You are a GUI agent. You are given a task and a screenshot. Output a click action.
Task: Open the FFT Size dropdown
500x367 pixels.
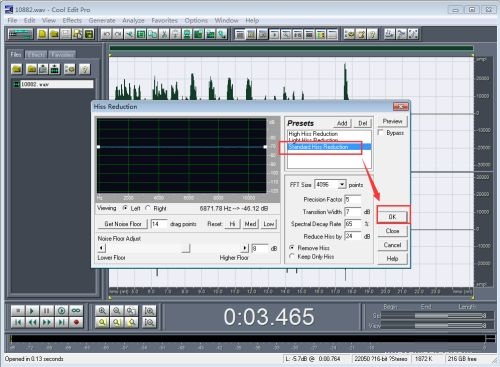[x=342, y=184]
